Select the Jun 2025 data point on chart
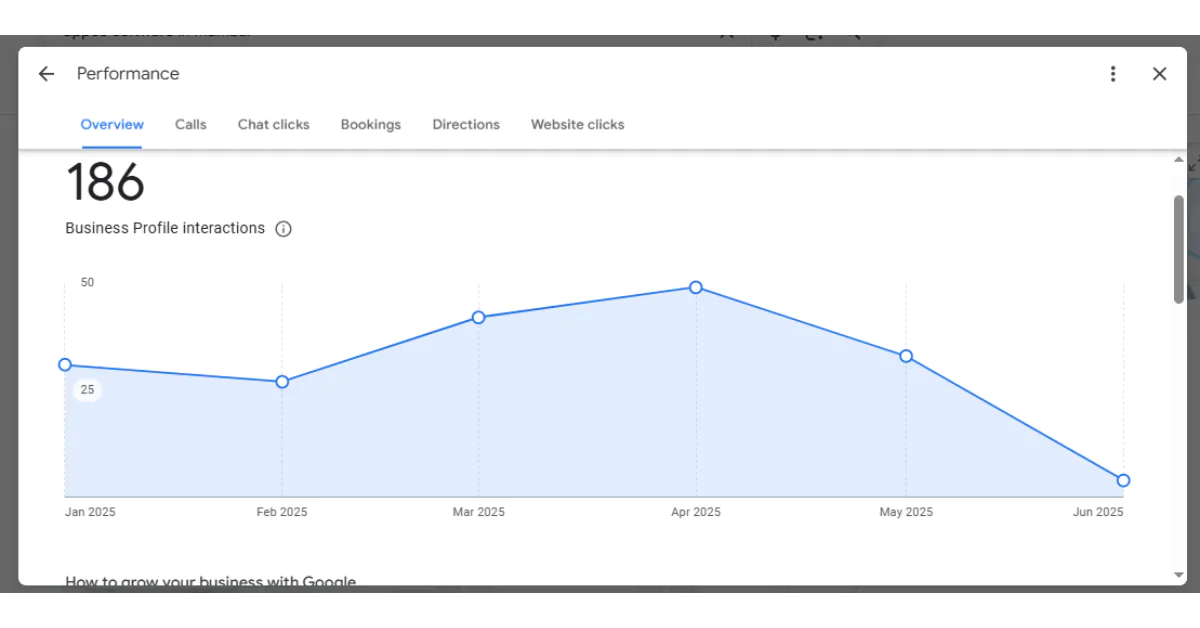 [x=1123, y=481]
